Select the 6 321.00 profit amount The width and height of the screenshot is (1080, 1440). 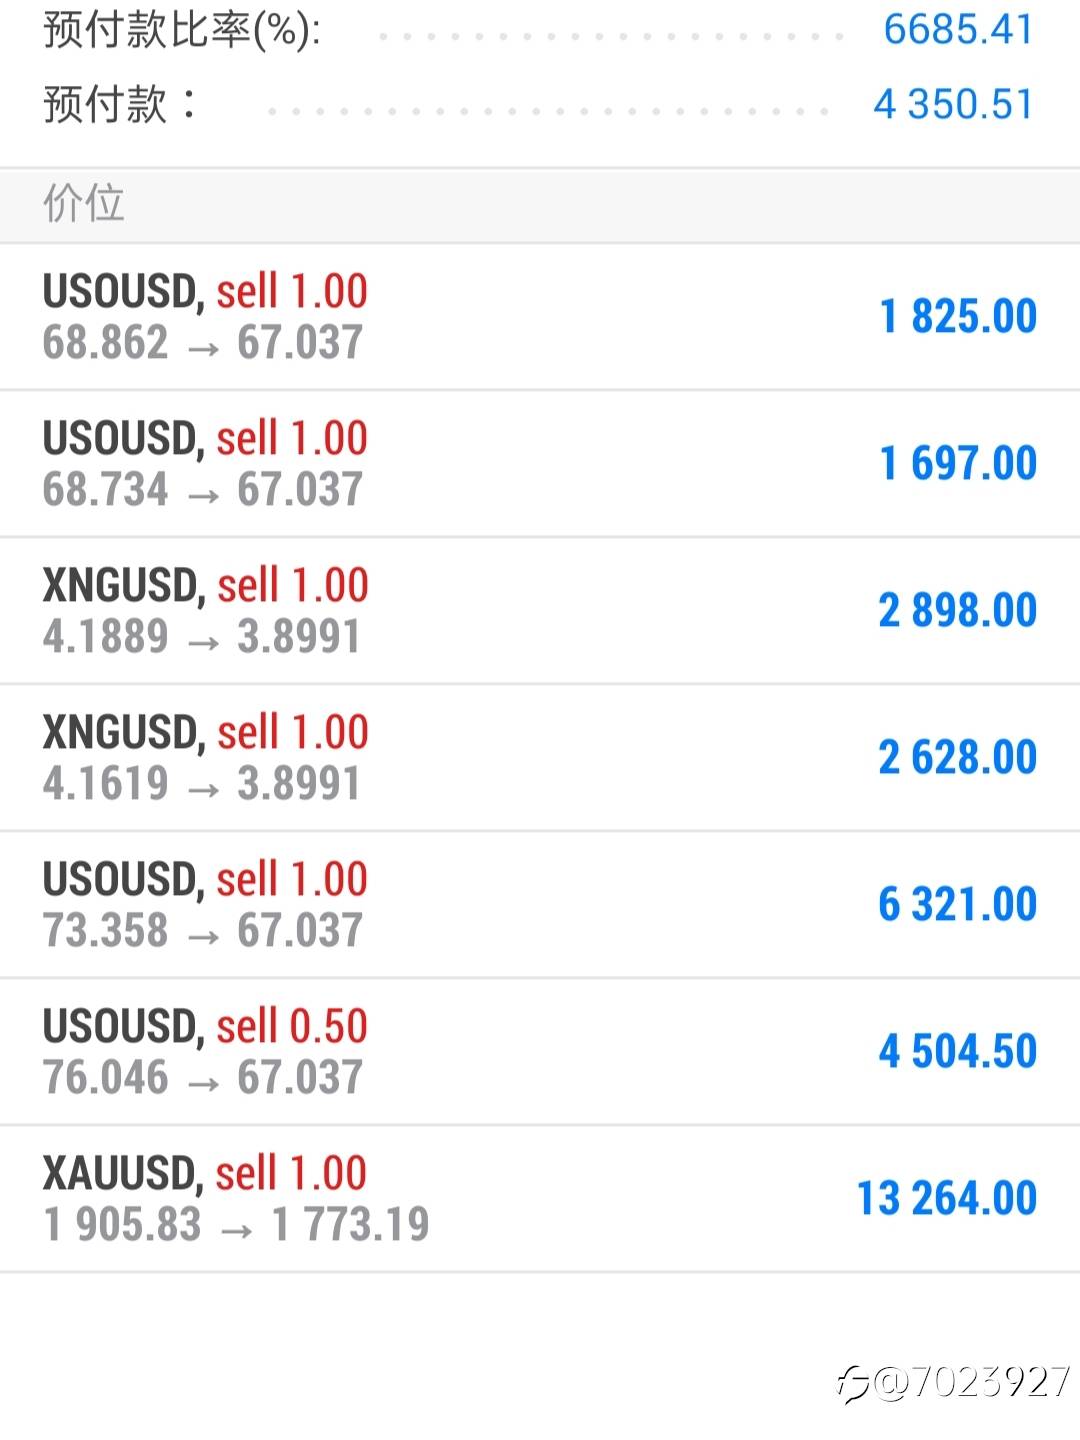coord(958,905)
